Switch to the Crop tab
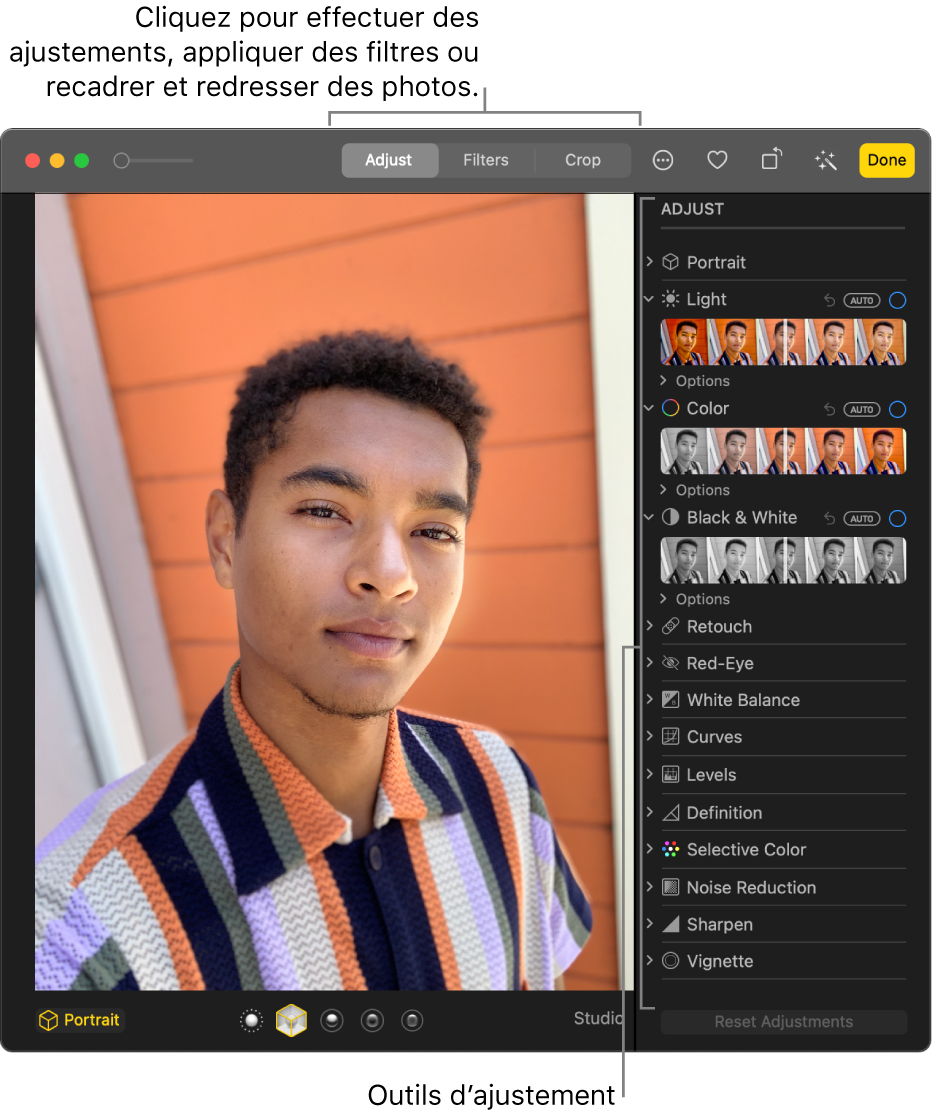The width and height of the screenshot is (934, 1120). (x=583, y=160)
